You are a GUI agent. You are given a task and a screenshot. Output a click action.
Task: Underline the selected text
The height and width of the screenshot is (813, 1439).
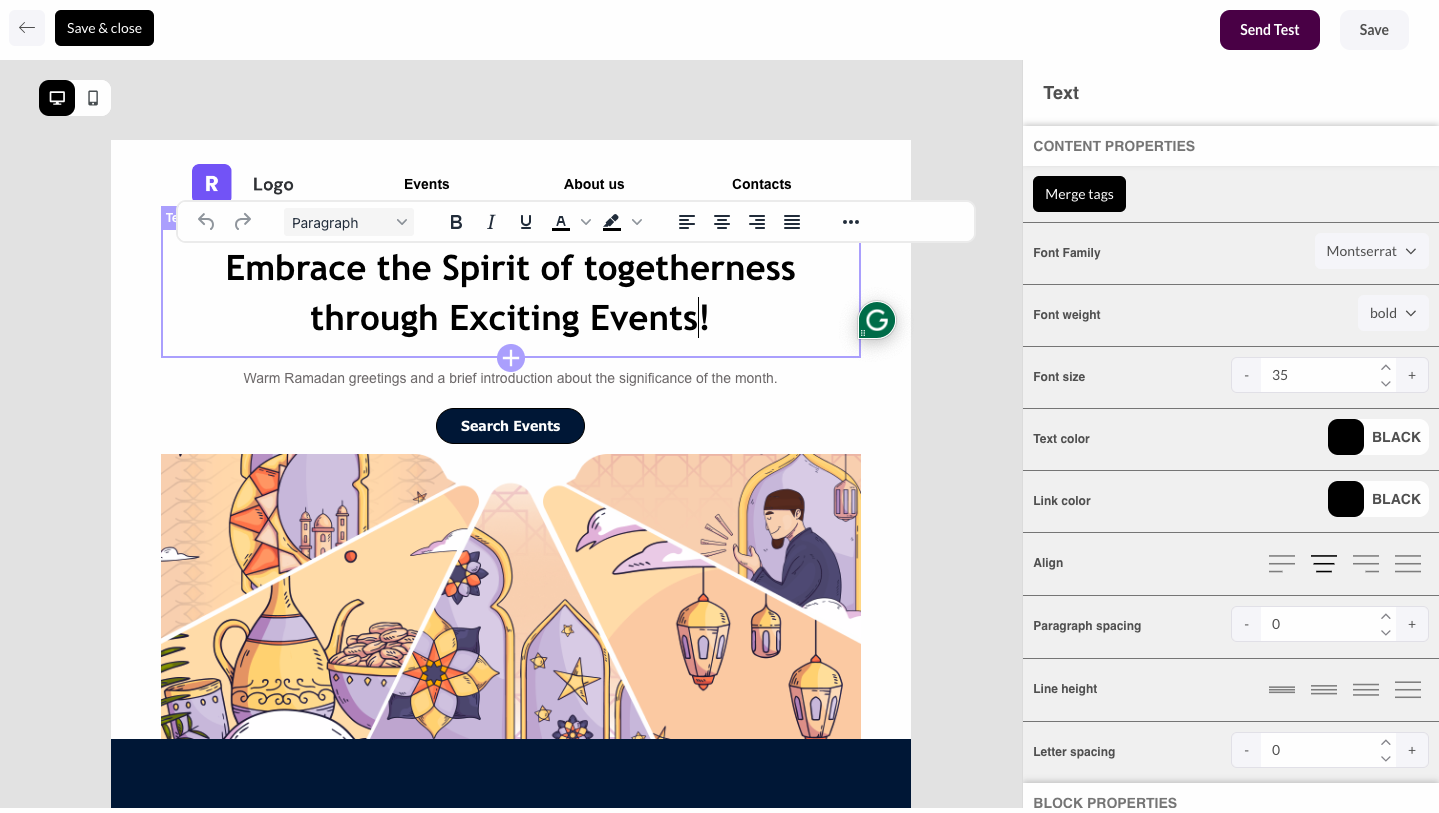[x=525, y=221]
